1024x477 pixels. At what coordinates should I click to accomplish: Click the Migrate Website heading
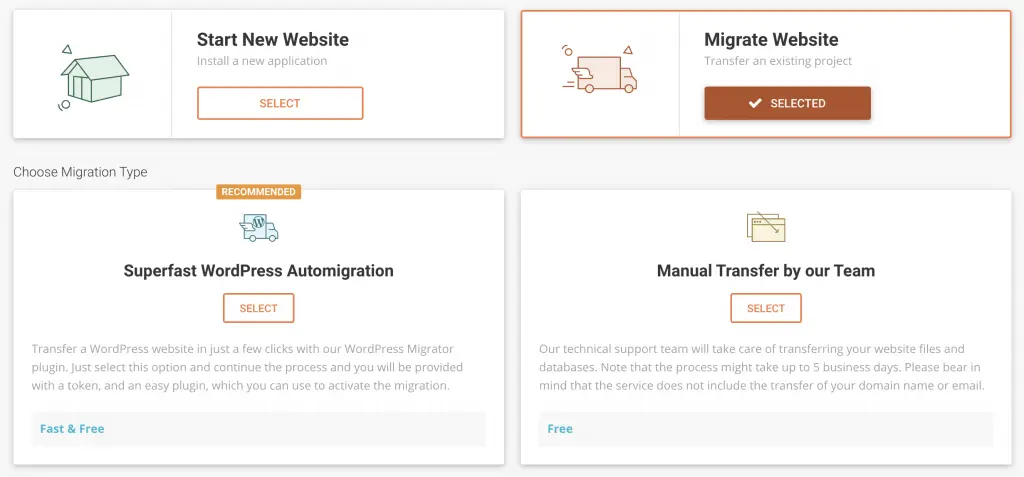tap(771, 40)
